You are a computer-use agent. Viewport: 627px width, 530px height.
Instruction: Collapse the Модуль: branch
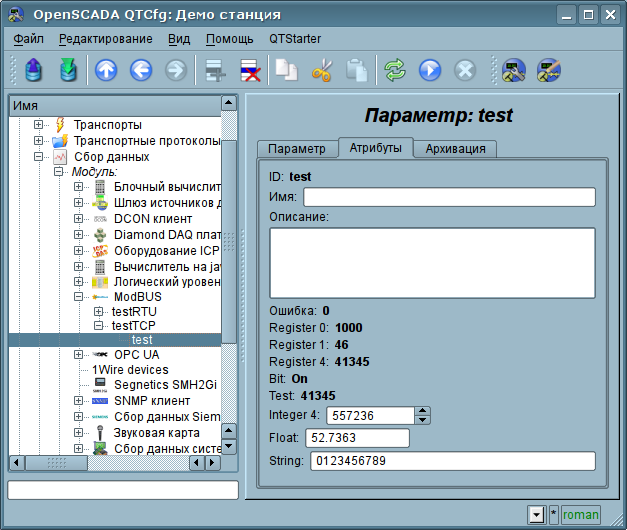tap(58, 172)
